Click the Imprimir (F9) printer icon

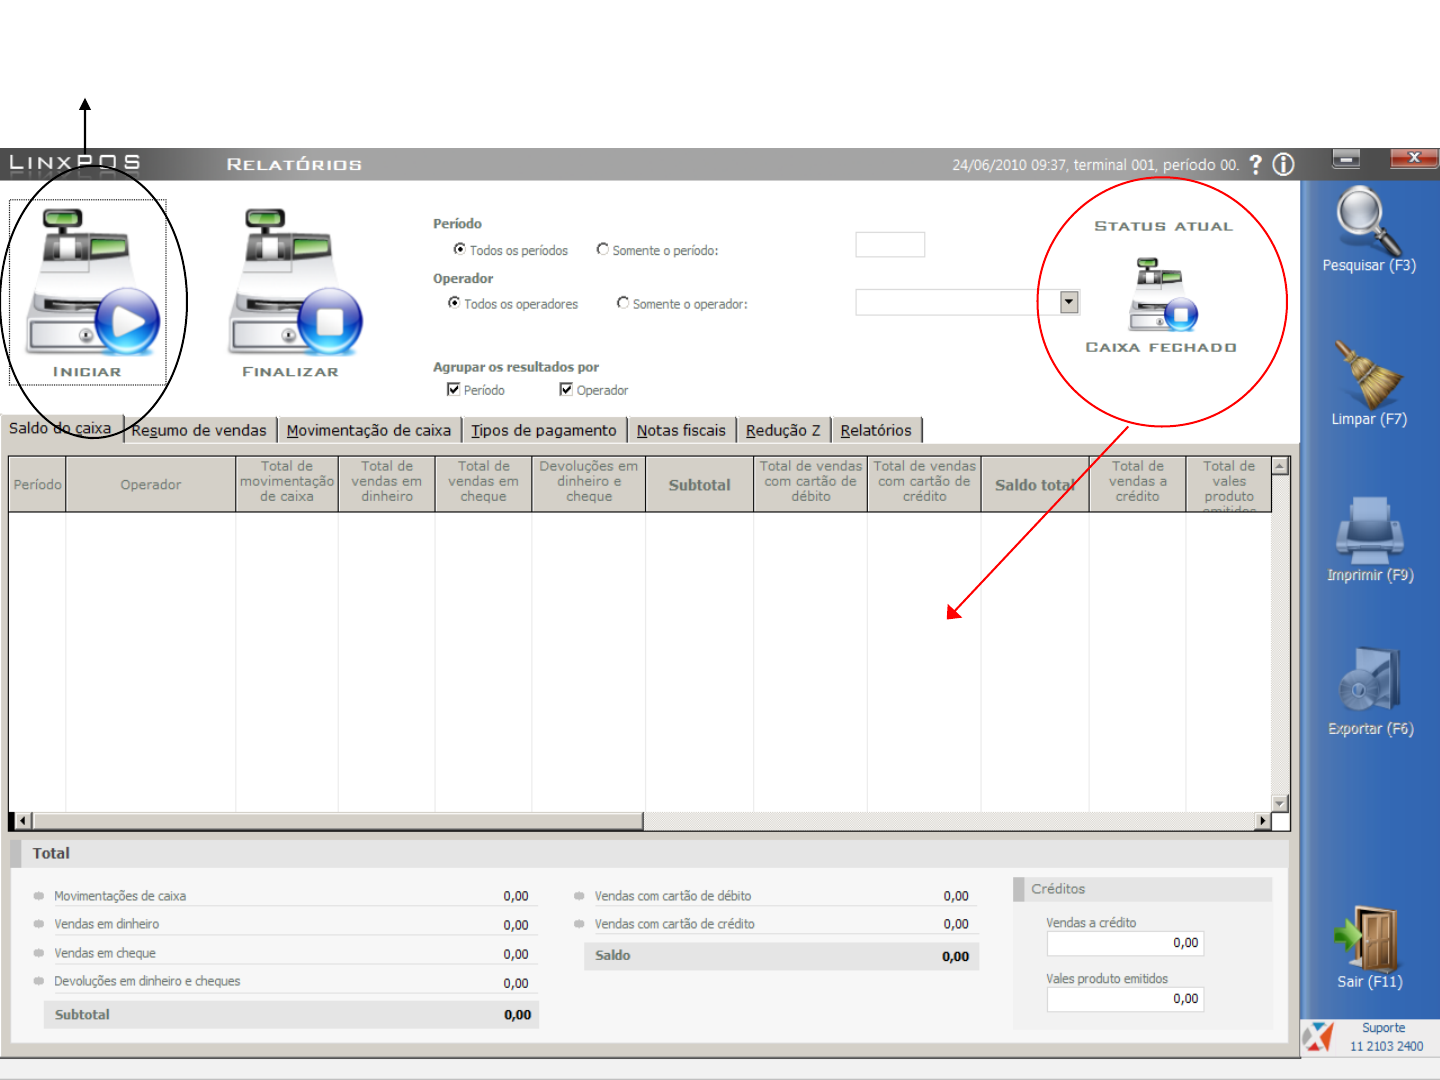pos(1369,530)
